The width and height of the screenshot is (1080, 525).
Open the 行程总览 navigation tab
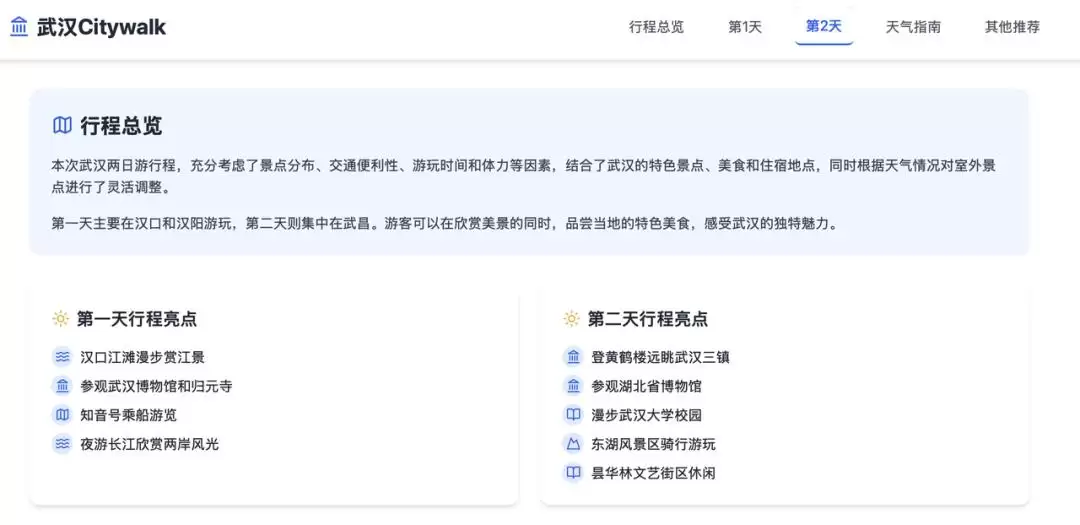(x=656, y=28)
